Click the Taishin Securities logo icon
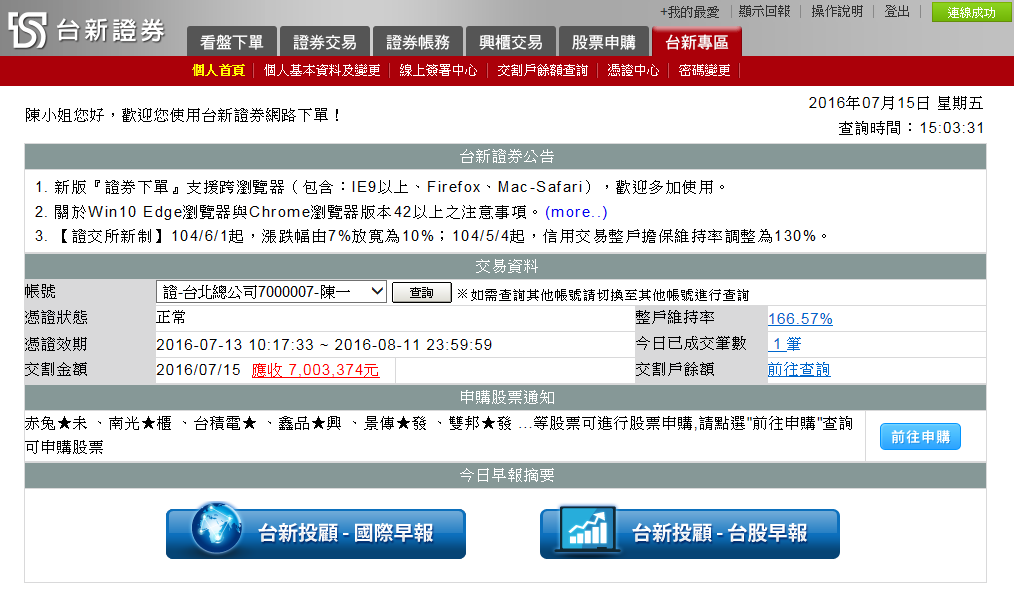Image resolution: width=1014 pixels, height=596 pixels. tap(27, 31)
